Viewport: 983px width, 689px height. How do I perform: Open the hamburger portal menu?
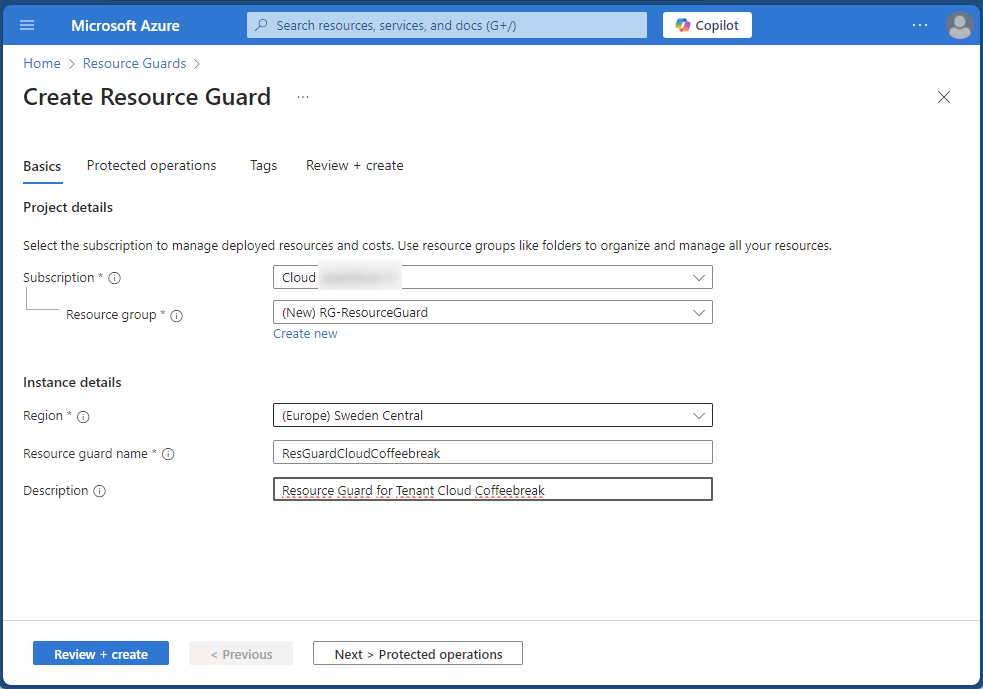pyautogui.click(x=27, y=25)
